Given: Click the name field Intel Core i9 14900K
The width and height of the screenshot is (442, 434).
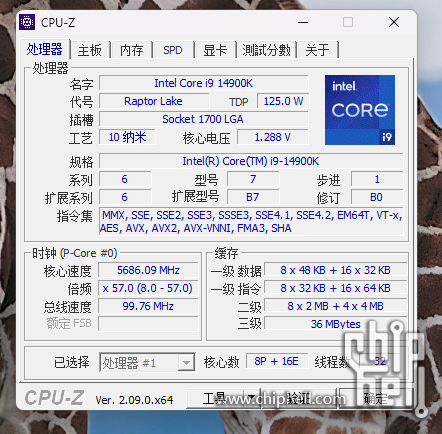Looking at the screenshot, I should tap(204, 83).
